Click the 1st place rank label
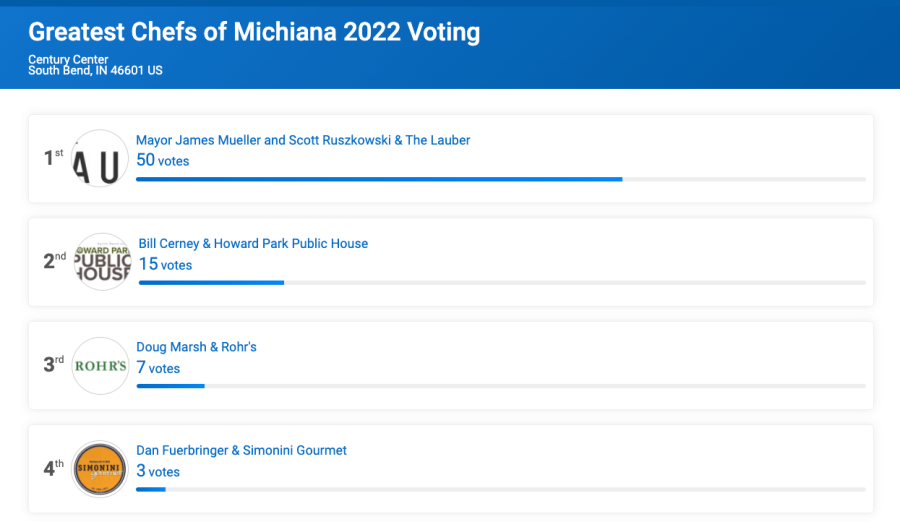 click(x=53, y=158)
